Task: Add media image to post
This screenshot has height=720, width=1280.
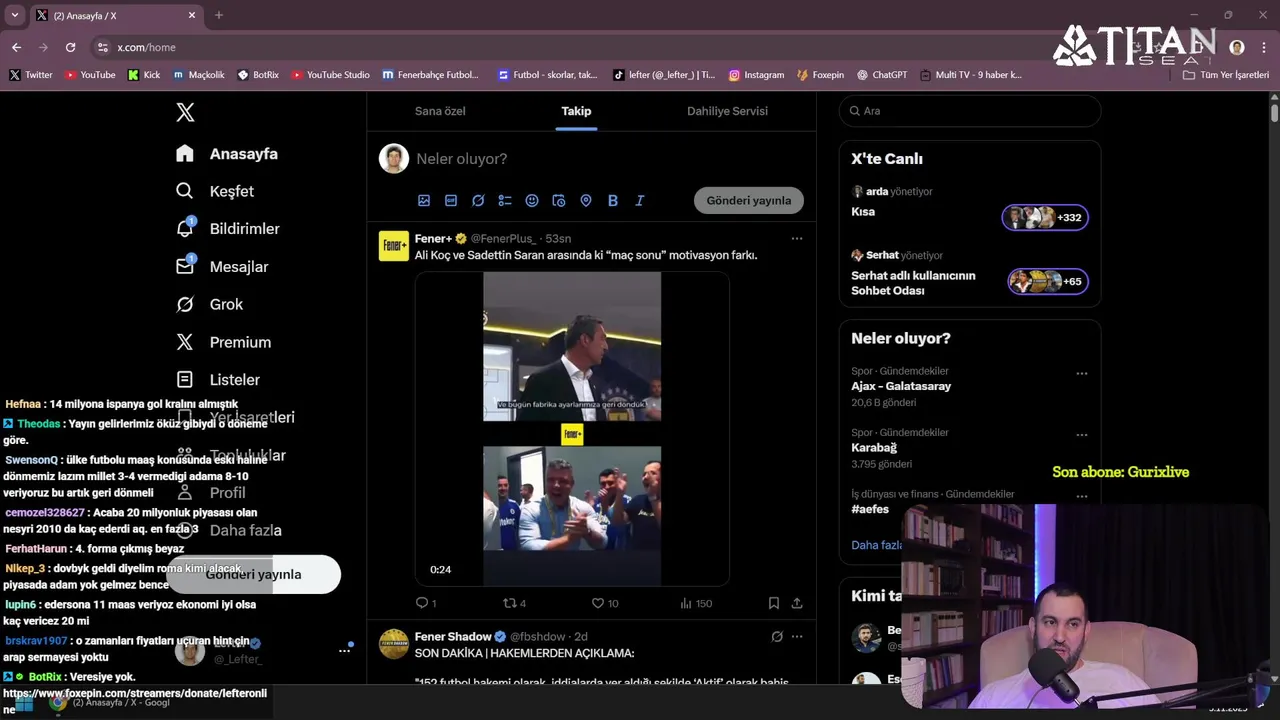Action: (x=424, y=201)
